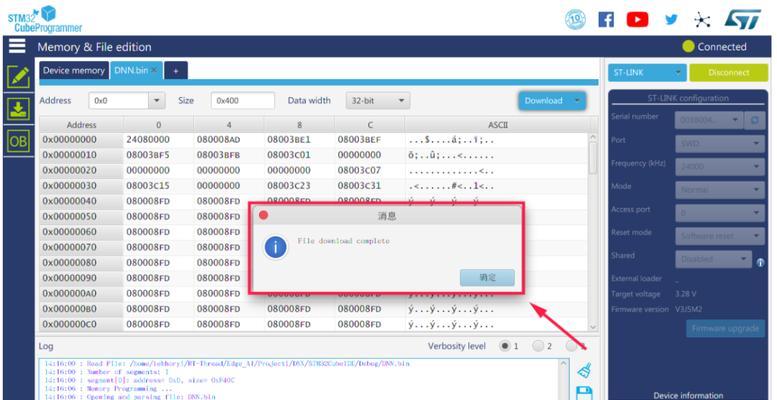Screen dimensions: 777x400
Task: Refresh the ST-LINK serial number list
Action: tap(755, 120)
